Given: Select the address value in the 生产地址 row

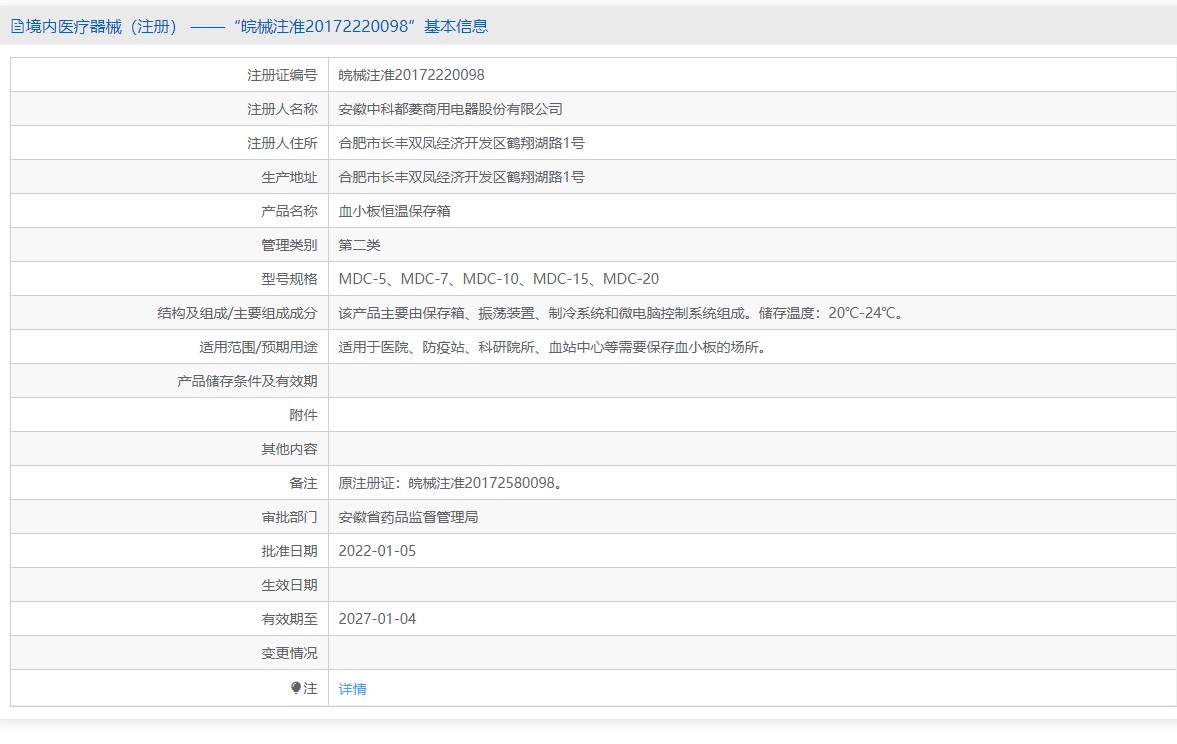Looking at the screenshot, I should click(462, 177).
